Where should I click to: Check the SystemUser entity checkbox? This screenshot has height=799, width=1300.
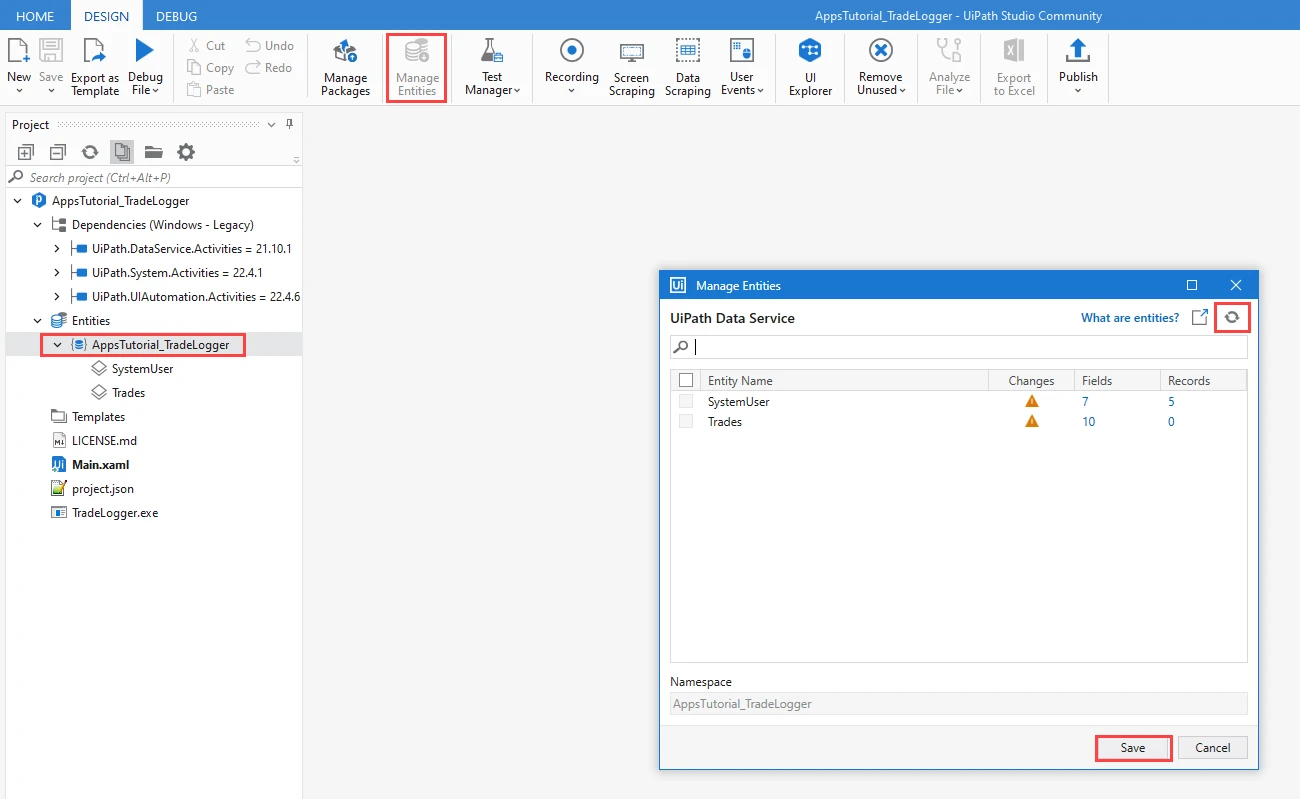point(686,401)
